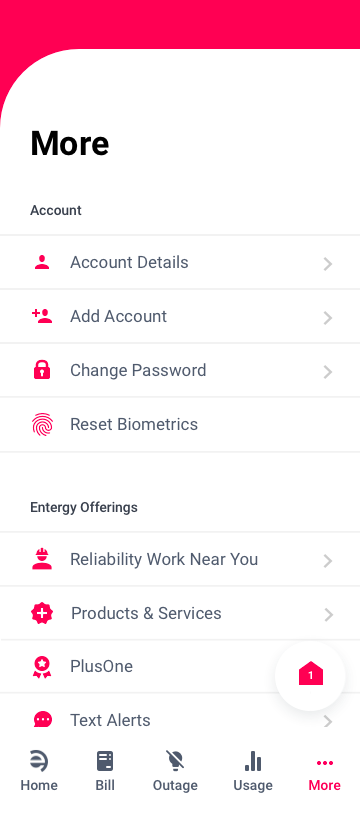The height and width of the screenshot is (814, 360).
Task: Expand Account Details with its chevron
Action: [328, 264]
